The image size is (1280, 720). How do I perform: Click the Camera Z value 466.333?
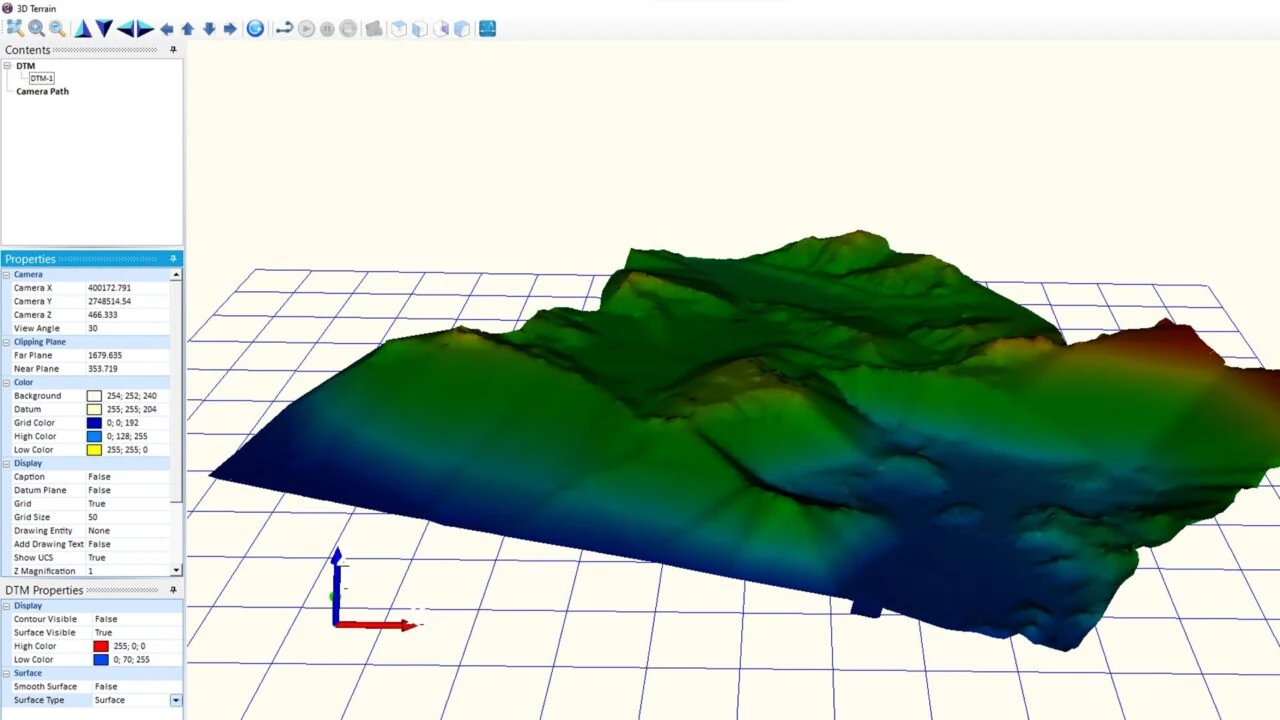tap(103, 315)
